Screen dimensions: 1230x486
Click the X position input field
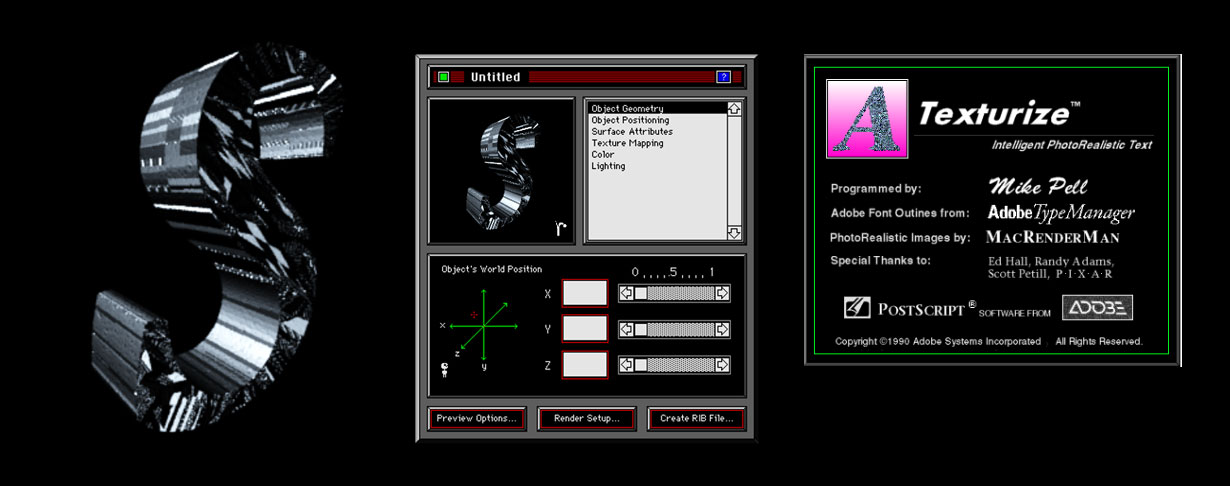point(585,293)
